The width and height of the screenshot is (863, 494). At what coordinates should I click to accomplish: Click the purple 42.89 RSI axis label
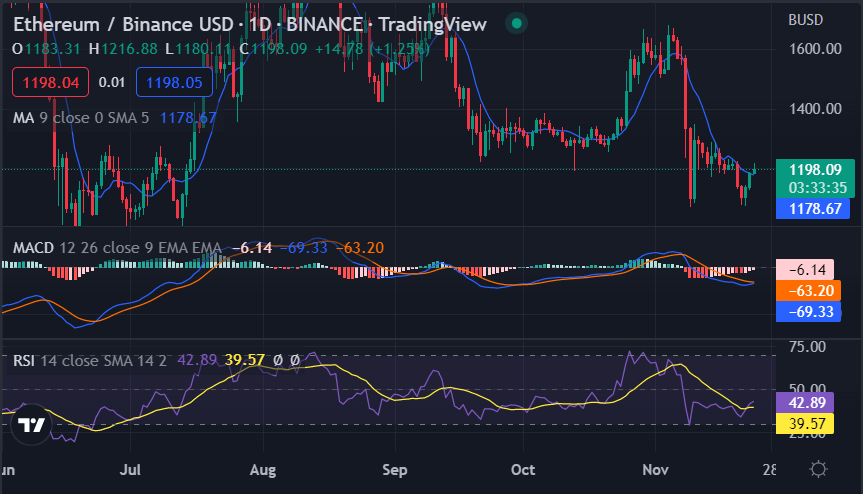click(805, 403)
